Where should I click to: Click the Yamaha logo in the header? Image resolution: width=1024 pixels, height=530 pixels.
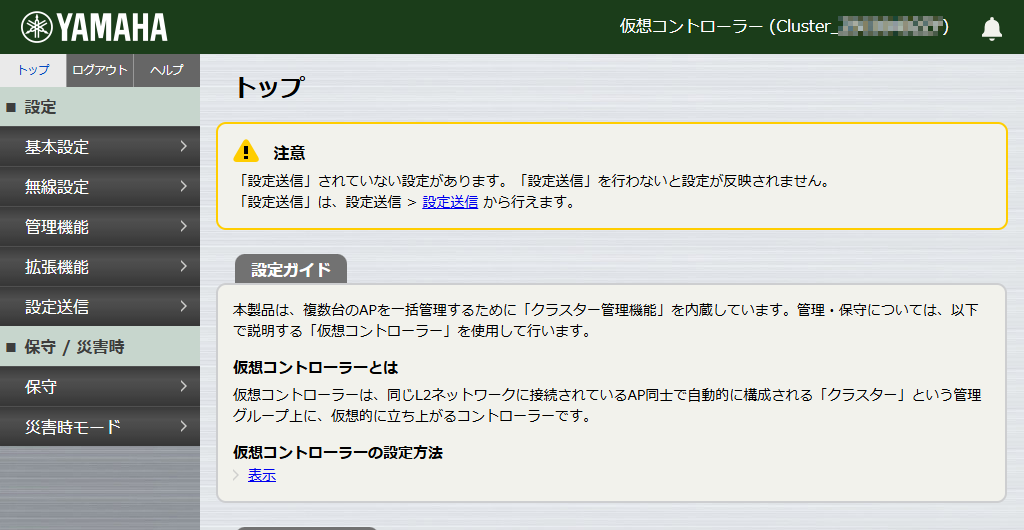click(x=95, y=27)
